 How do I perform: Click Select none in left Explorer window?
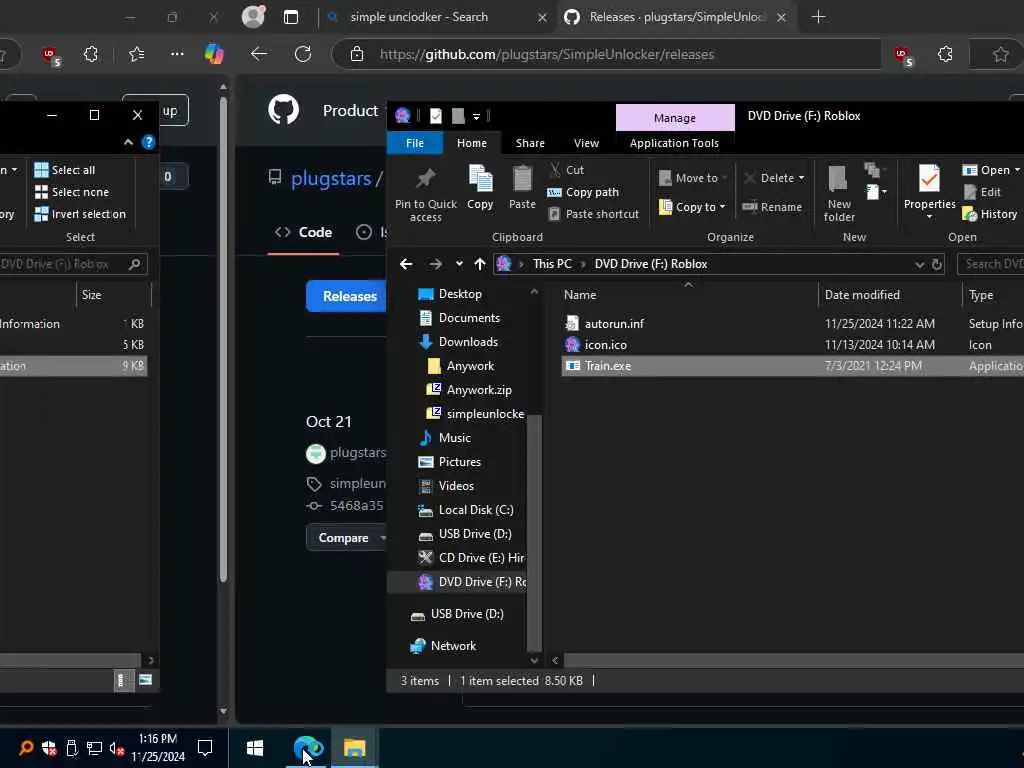click(x=72, y=192)
